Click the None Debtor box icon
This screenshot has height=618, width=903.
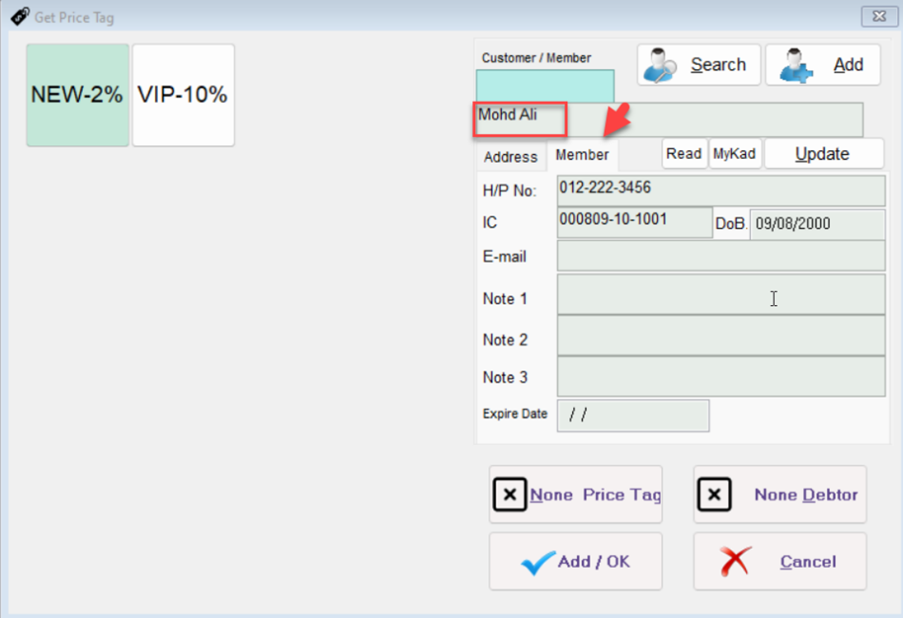click(x=714, y=494)
